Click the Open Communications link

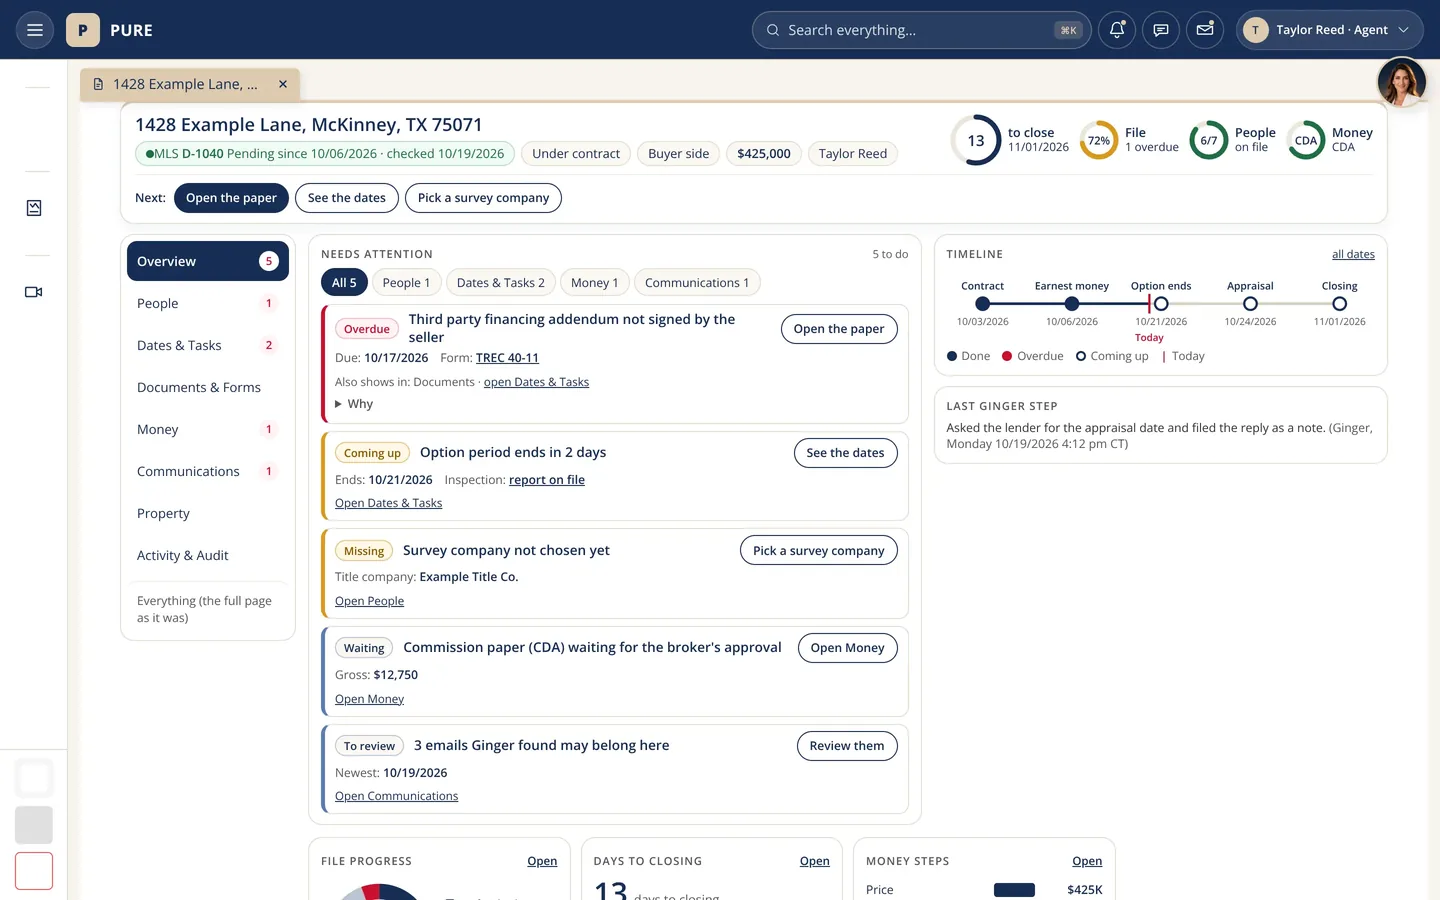(x=396, y=796)
